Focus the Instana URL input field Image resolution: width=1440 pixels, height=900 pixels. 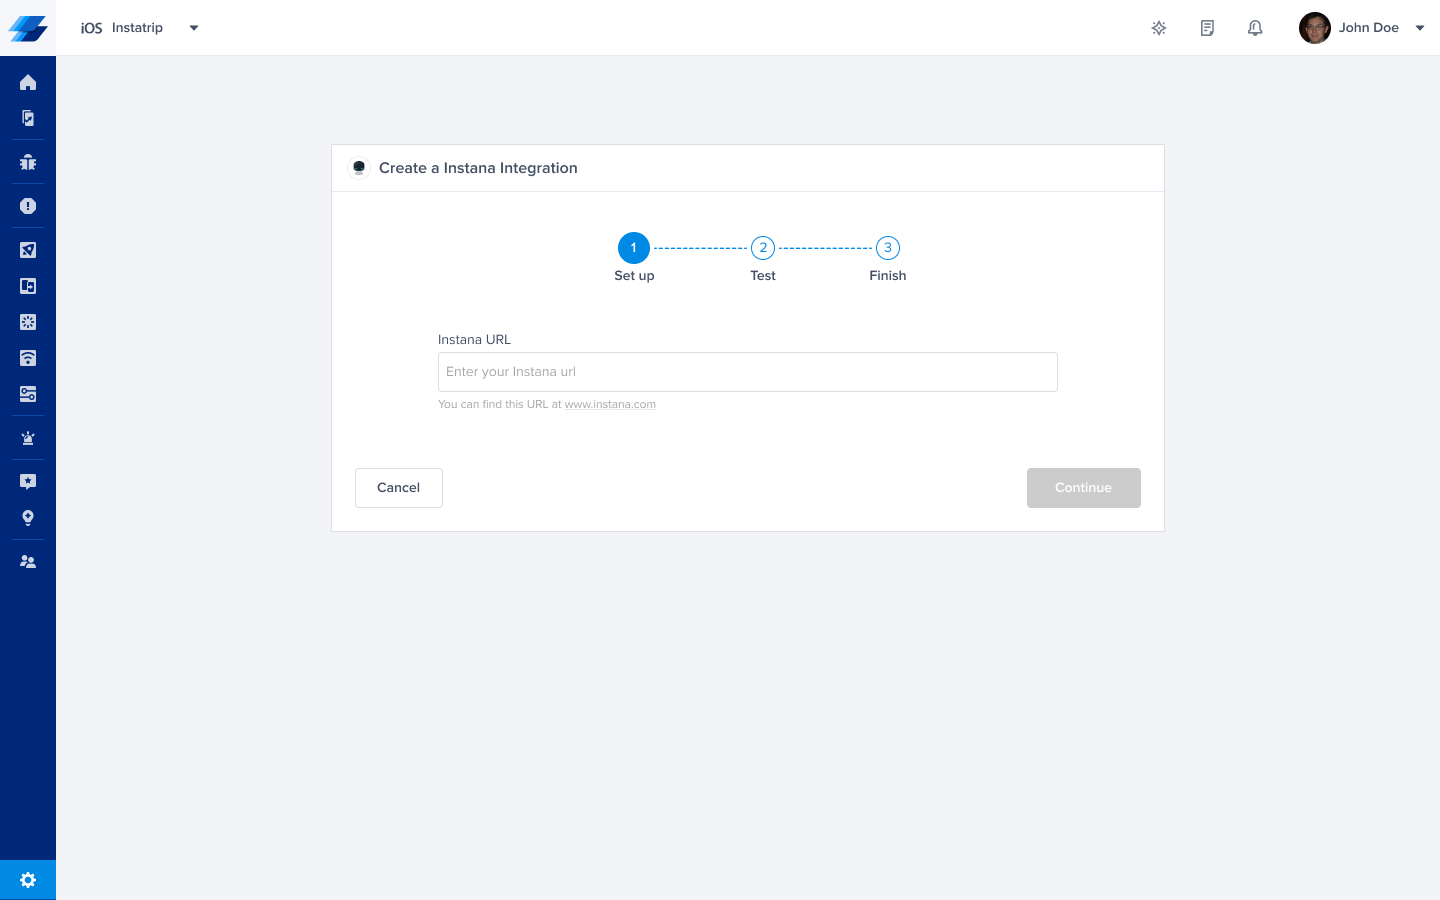click(748, 372)
